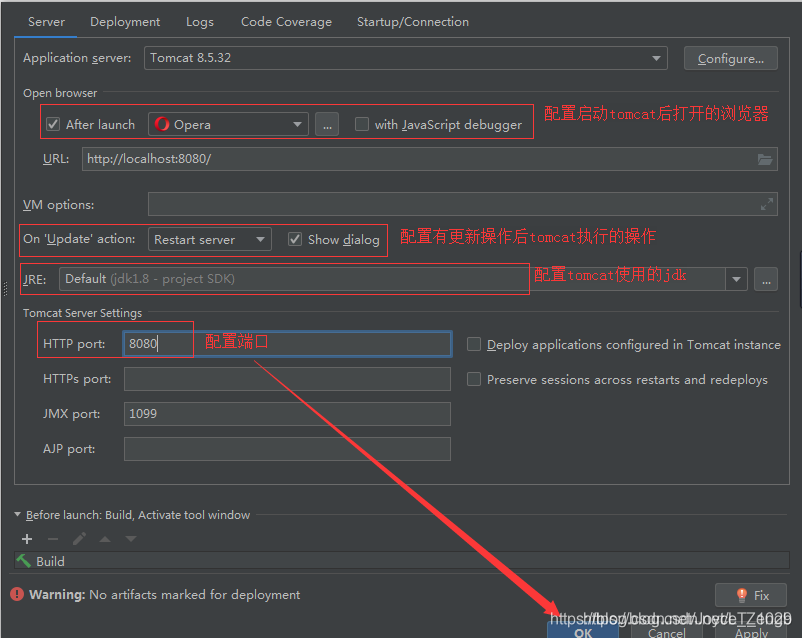Image resolution: width=802 pixels, height=638 pixels.
Task: Enable the JavaScript debugger checkbox
Action: [x=361, y=123]
